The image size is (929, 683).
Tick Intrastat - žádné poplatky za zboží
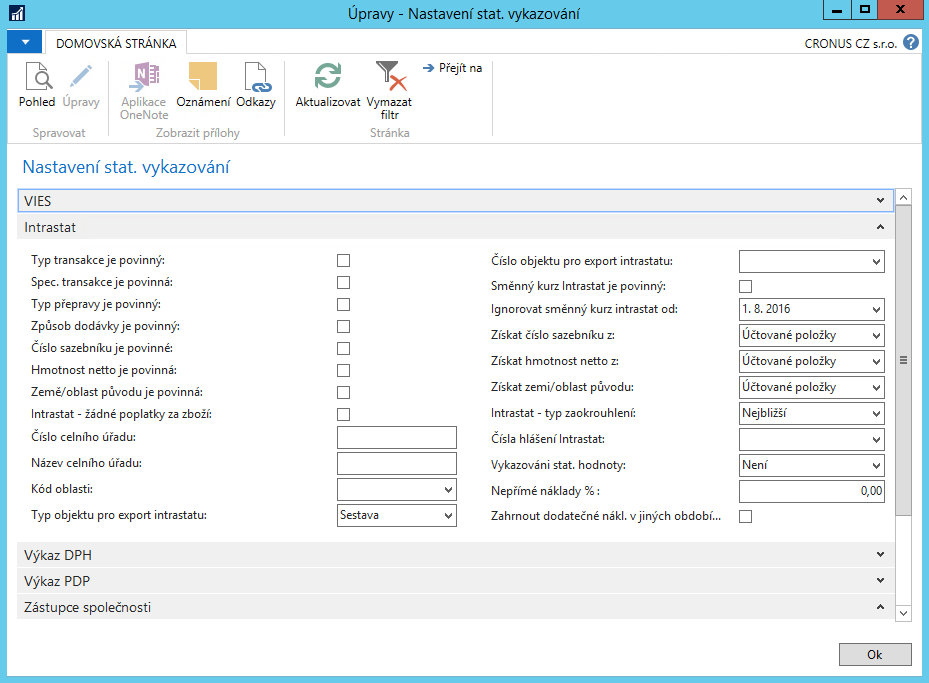pyautogui.click(x=344, y=414)
